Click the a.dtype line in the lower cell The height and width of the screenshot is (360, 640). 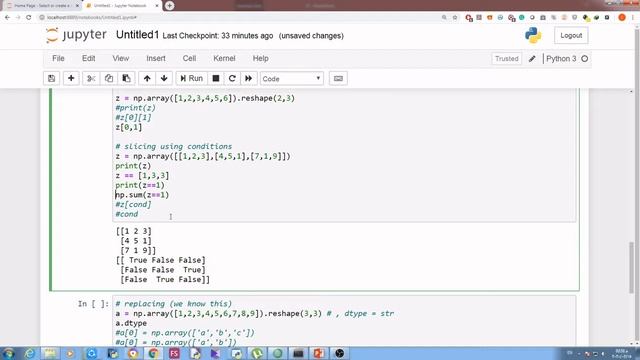(131, 323)
